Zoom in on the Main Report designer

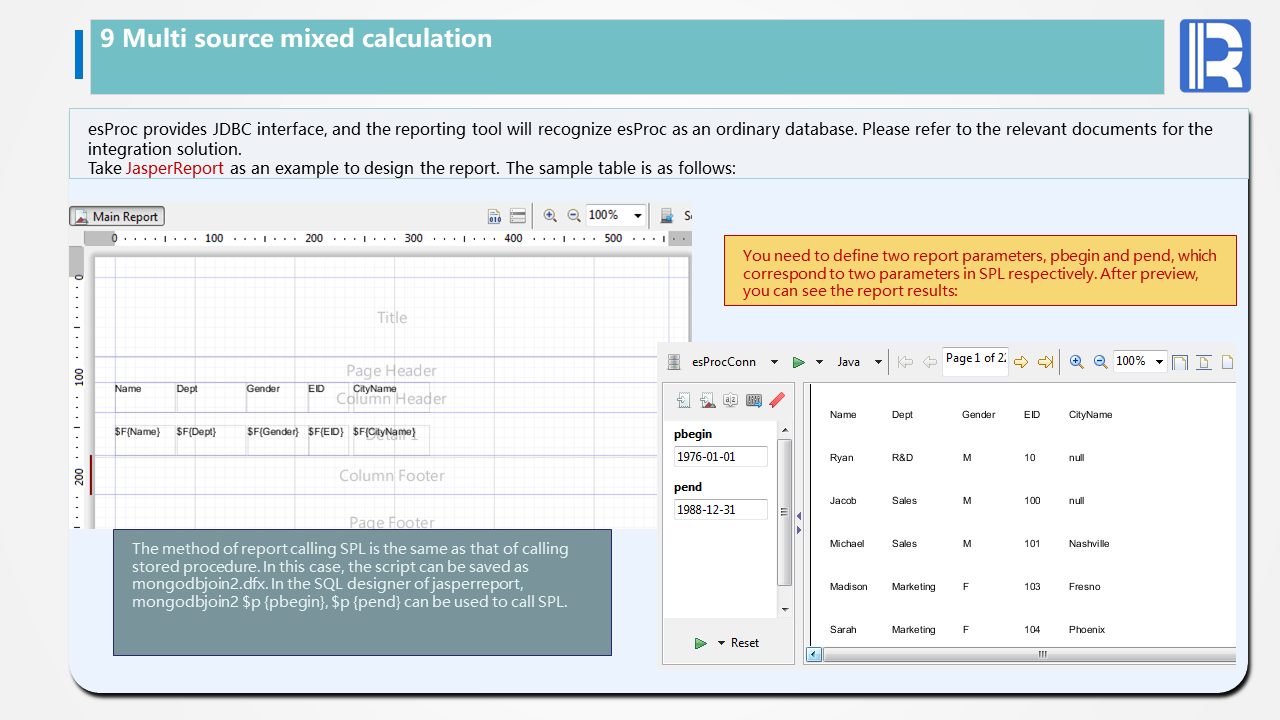point(550,215)
